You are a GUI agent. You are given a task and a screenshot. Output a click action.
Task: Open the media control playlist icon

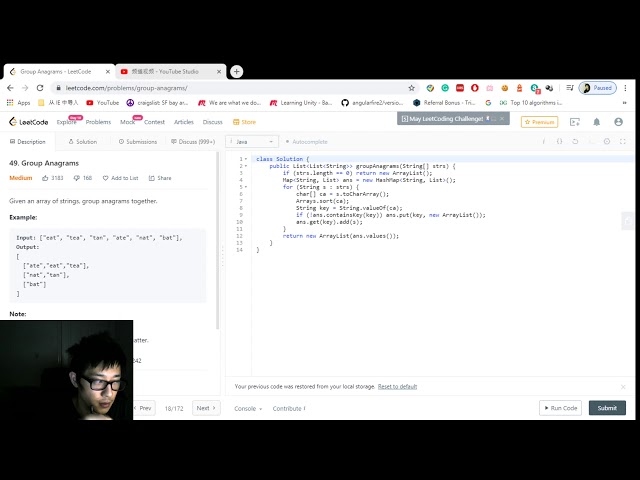click(x=570, y=88)
